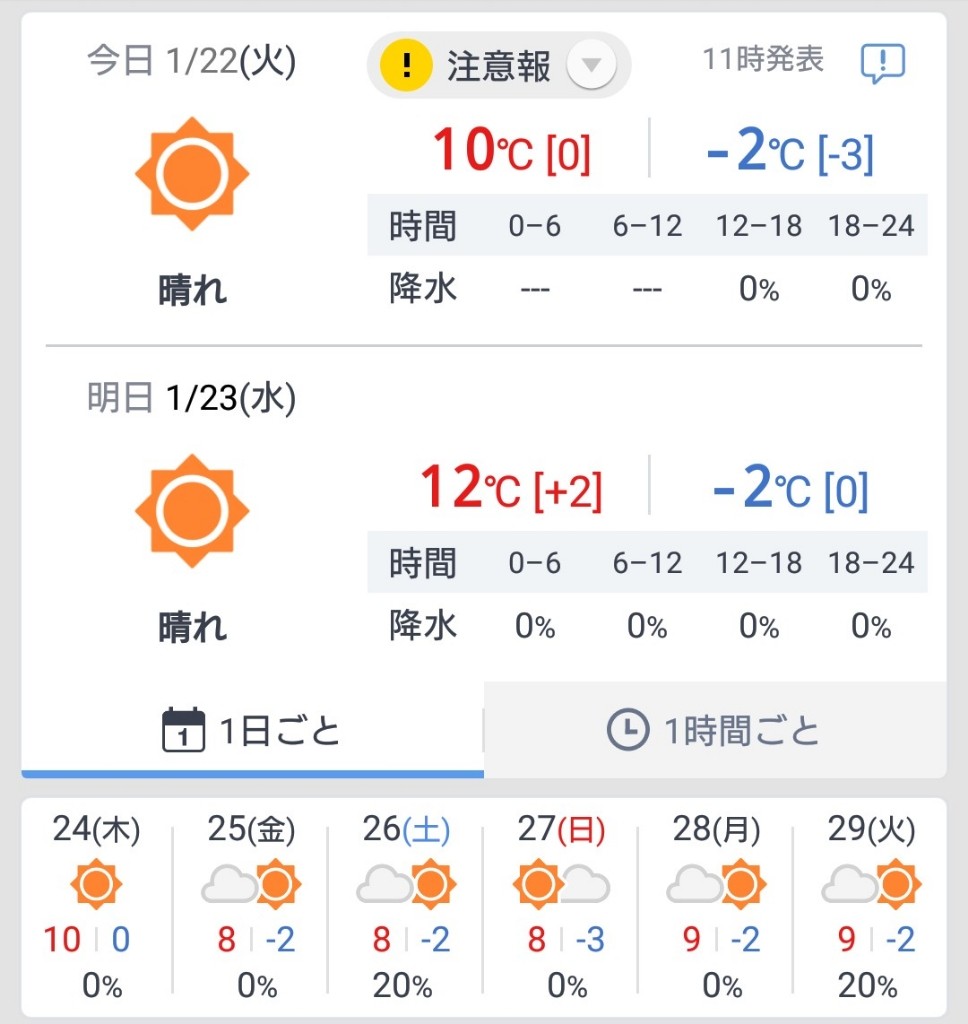968x1024 pixels.
Task: Select the 25(金) cloudy-then-sunny icon
Action: pos(251,884)
